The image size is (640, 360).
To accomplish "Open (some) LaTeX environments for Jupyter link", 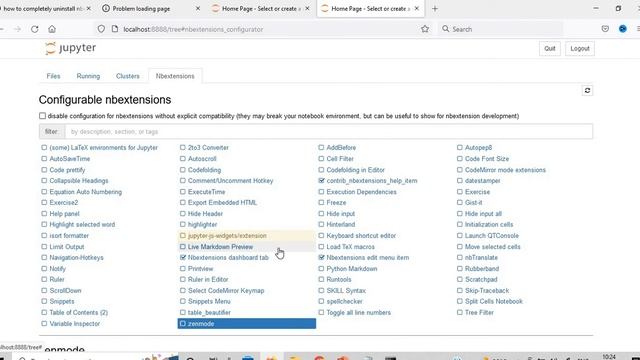I will pos(104,147).
